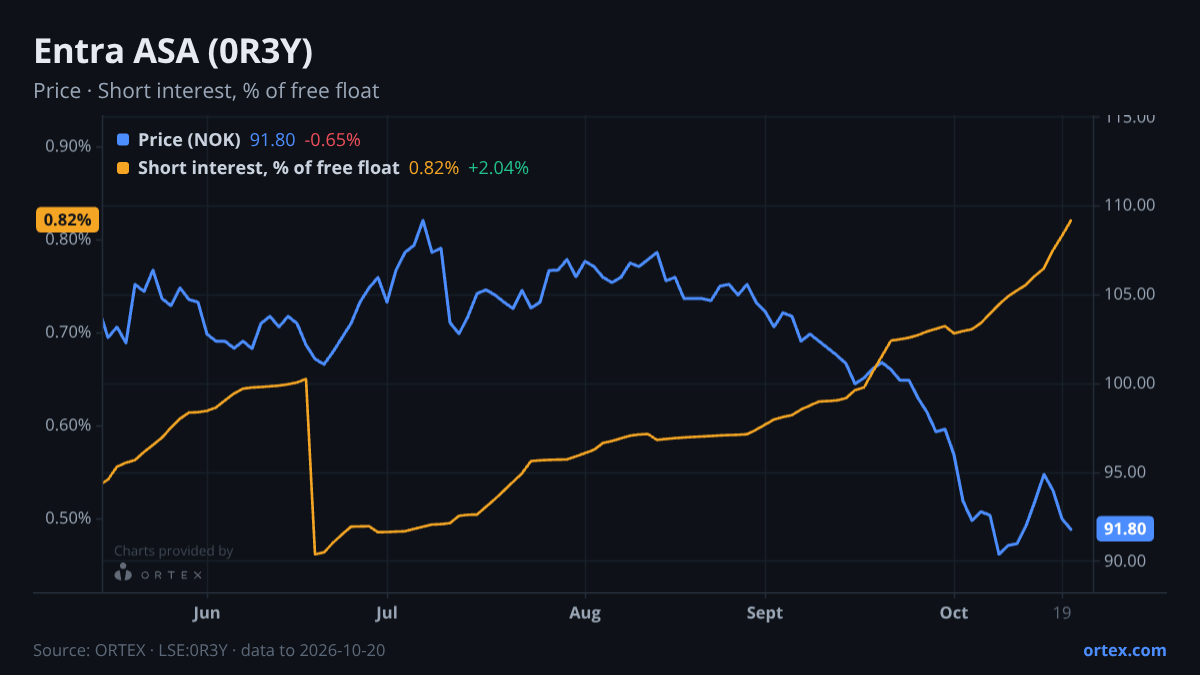Click the 0.60% left axis label
The width and height of the screenshot is (1200, 675).
[x=68, y=425]
